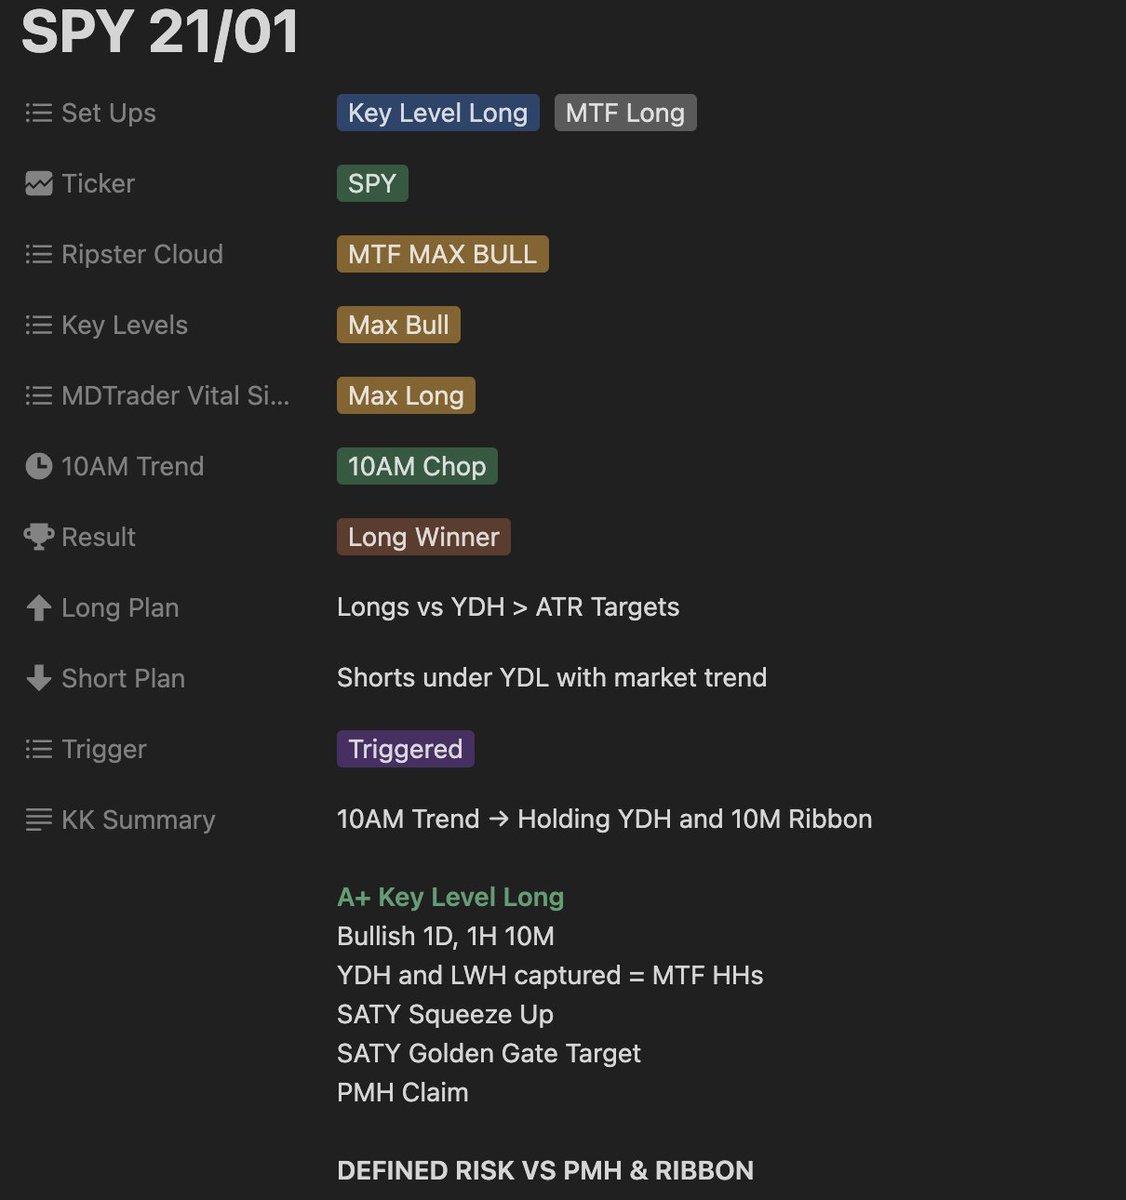Open the KK Summary property label

138,820
